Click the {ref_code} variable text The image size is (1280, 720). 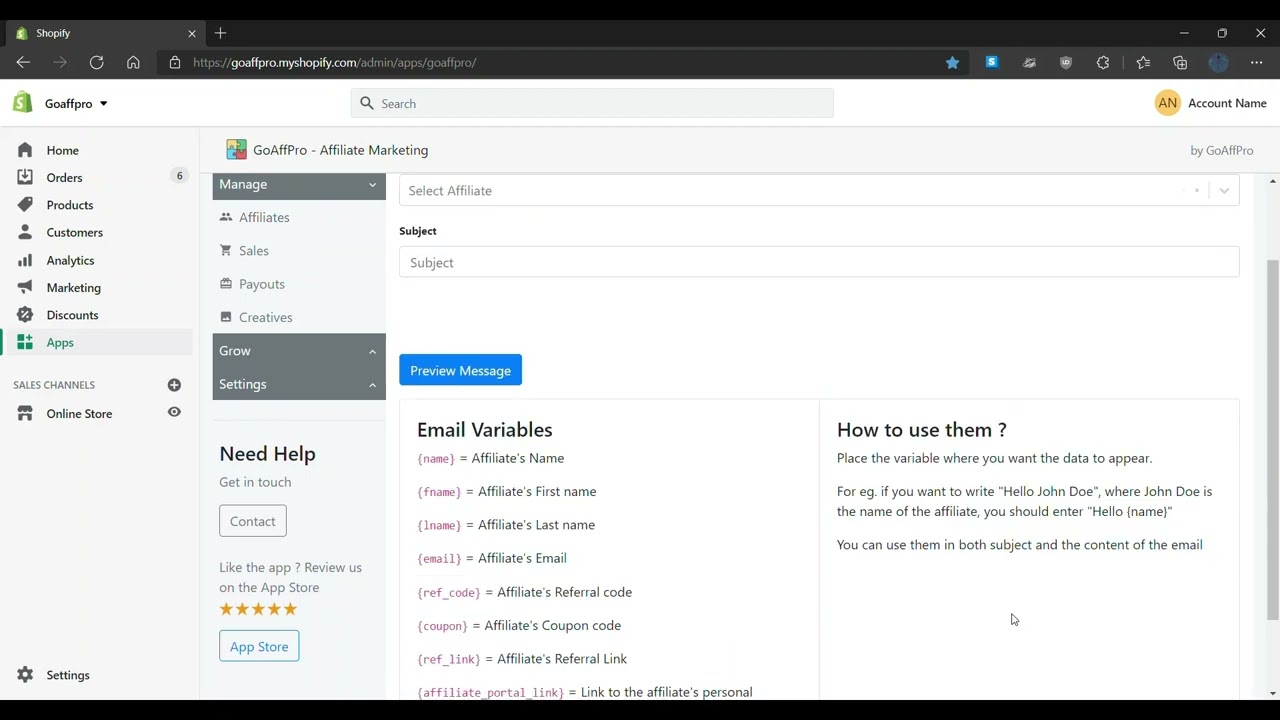[449, 593]
